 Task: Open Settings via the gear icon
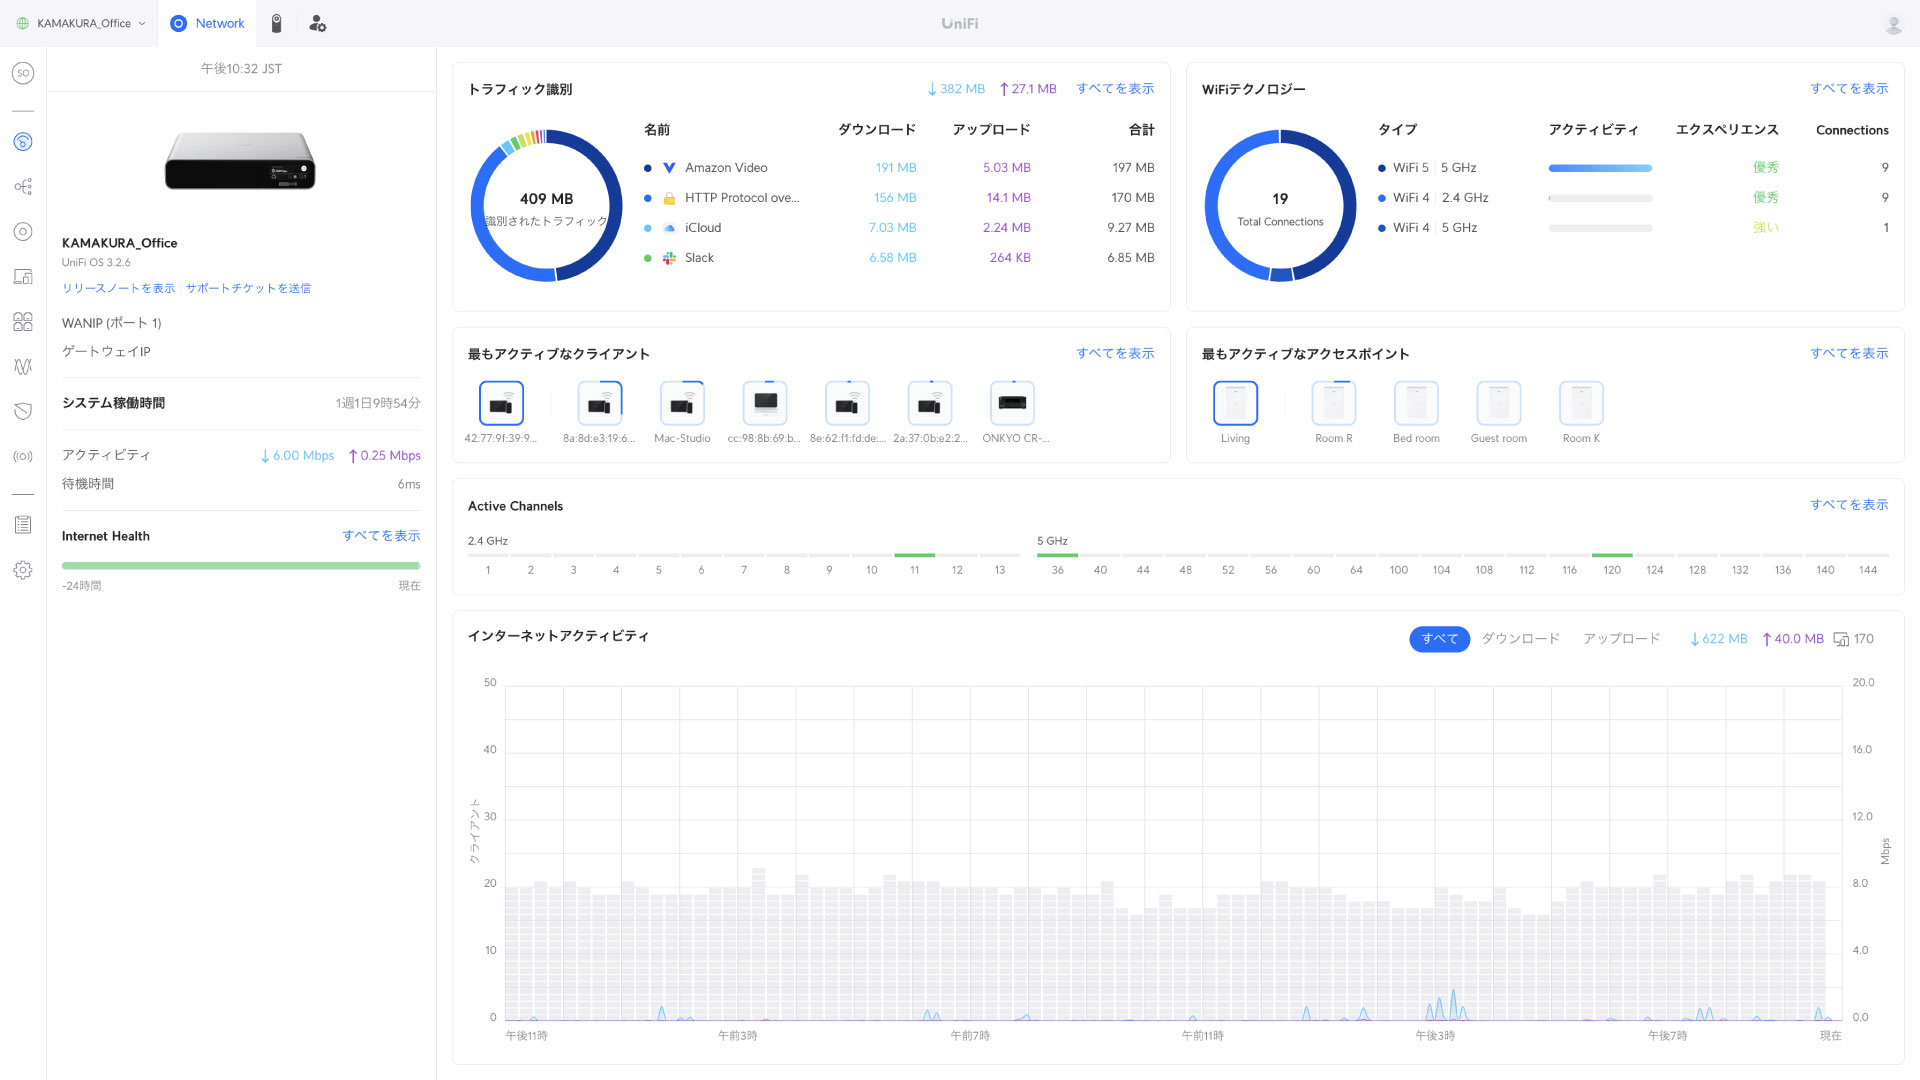pyautogui.click(x=22, y=570)
